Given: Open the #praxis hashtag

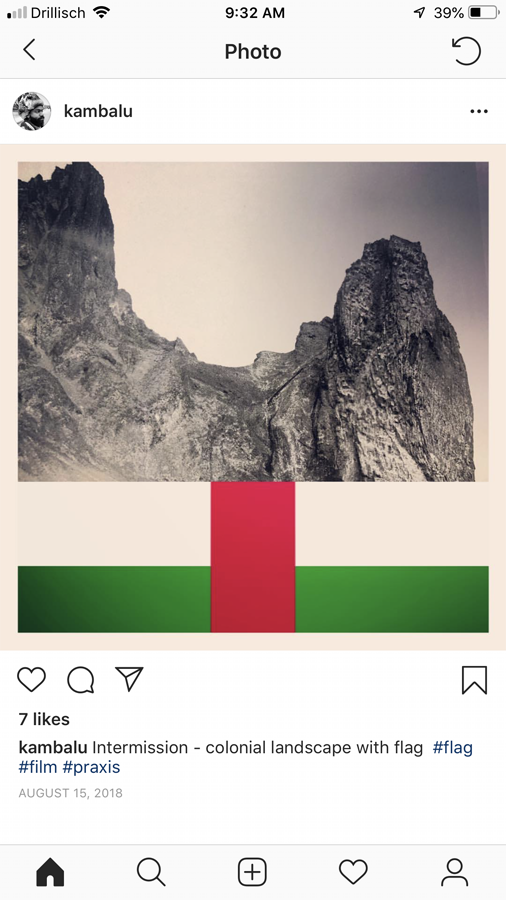Looking at the screenshot, I should 91,767.
